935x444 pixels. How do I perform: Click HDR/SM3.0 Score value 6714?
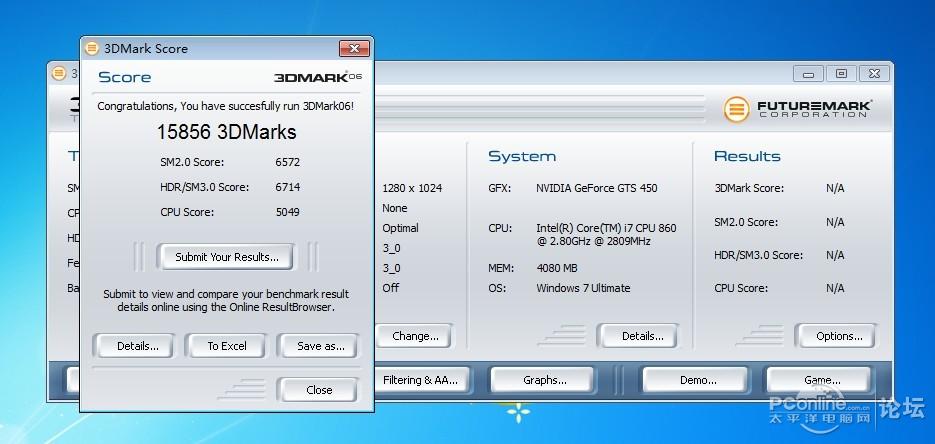point(287,187)
